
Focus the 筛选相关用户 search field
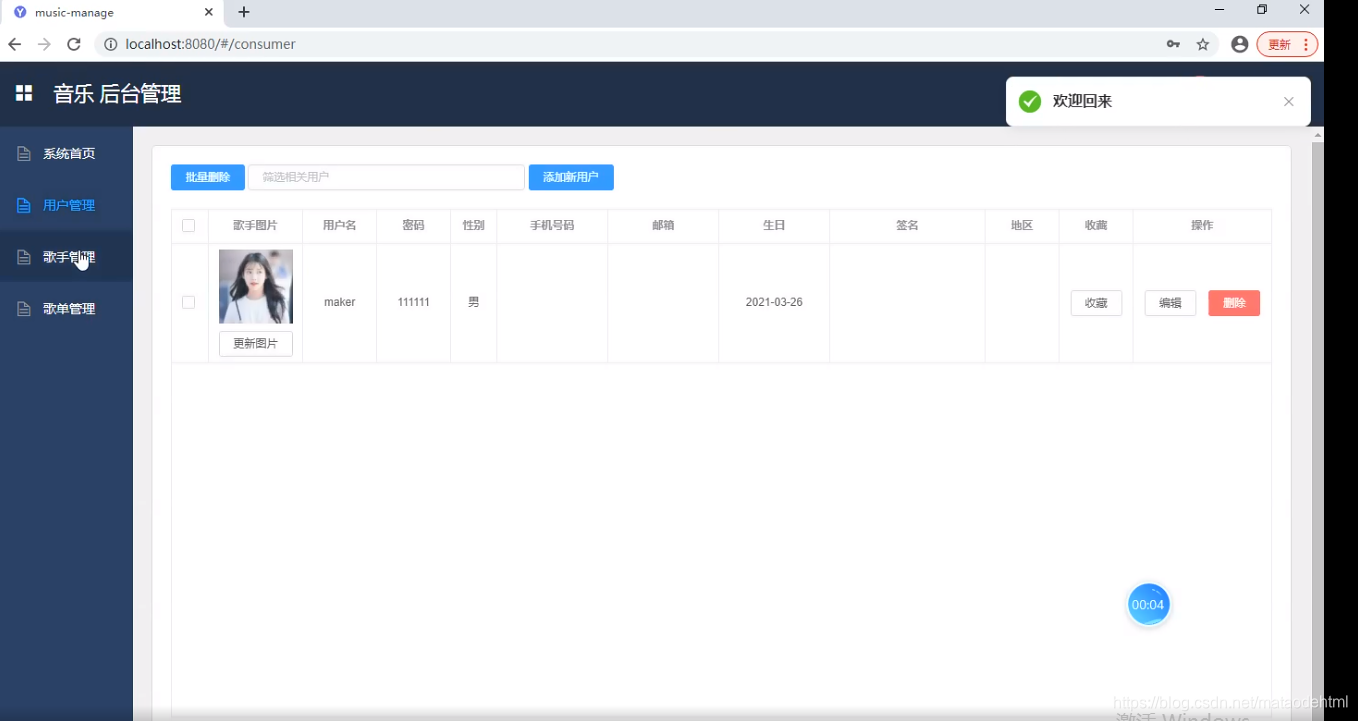click(386, 177)
